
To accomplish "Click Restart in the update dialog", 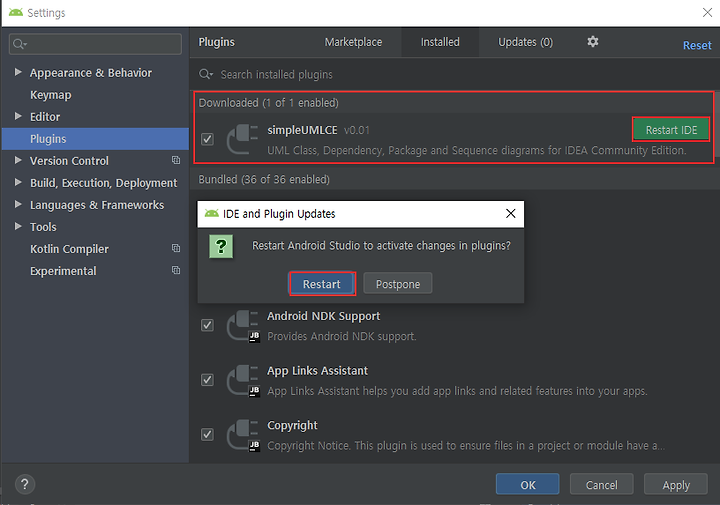I will tap(322, 284).
